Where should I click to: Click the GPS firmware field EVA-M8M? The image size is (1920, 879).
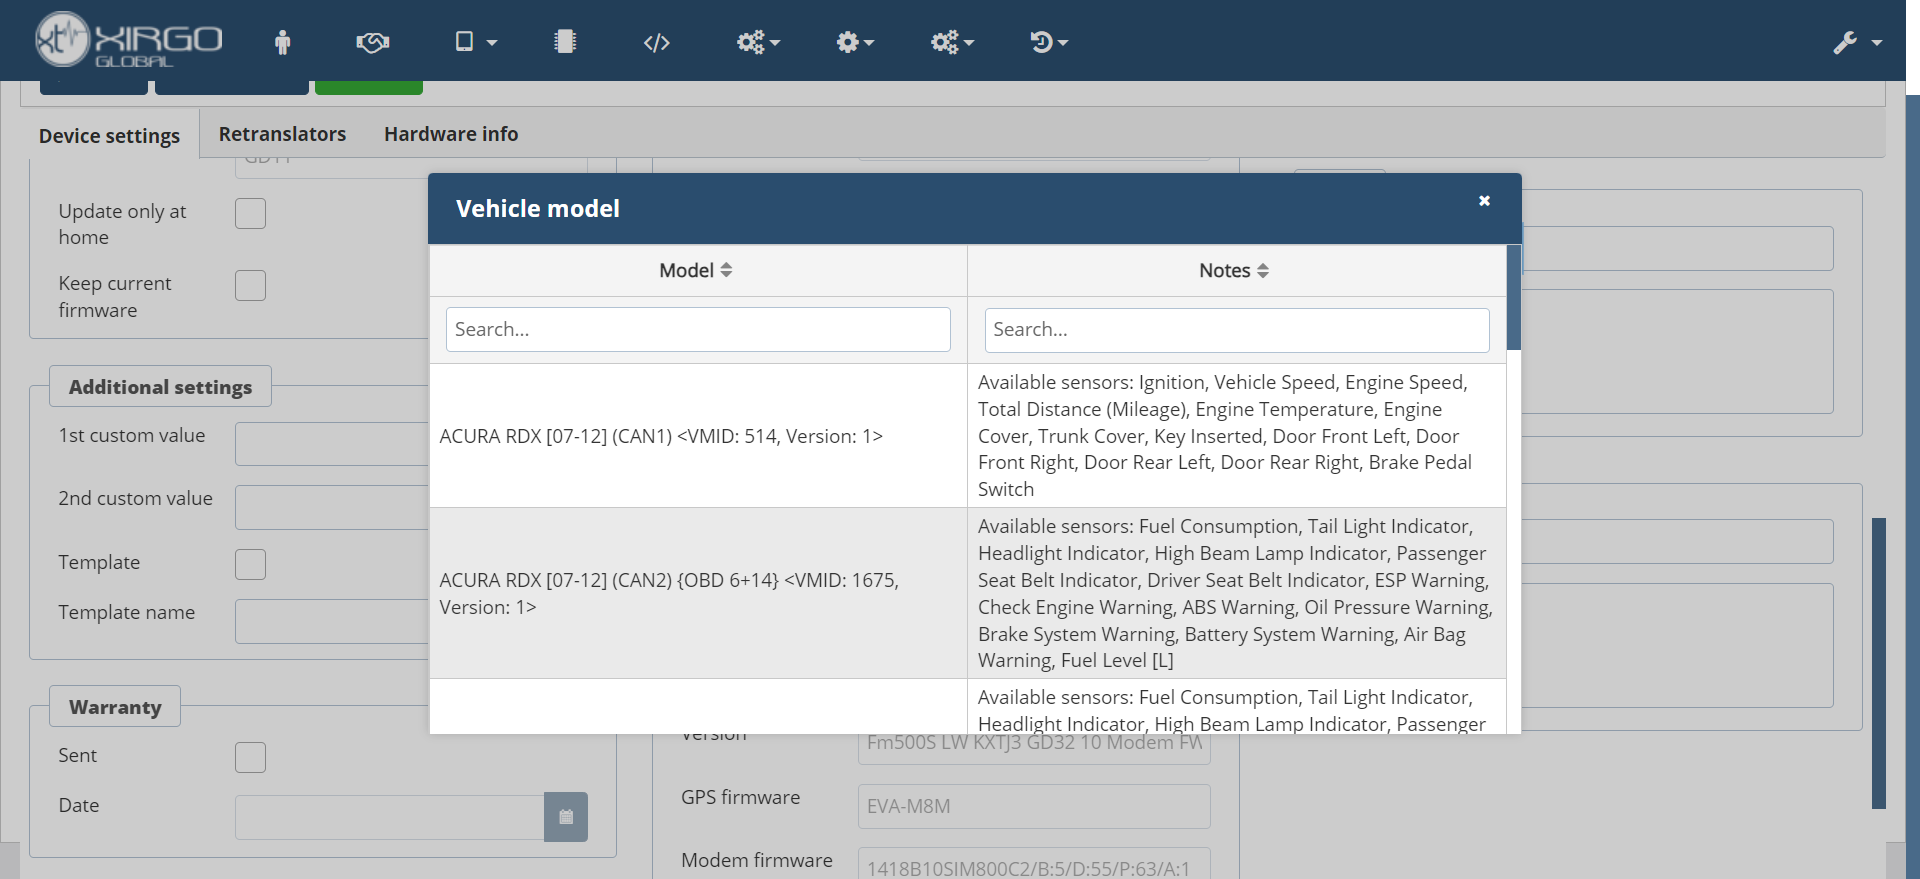pyautogui.click(x=1034, y=806)
